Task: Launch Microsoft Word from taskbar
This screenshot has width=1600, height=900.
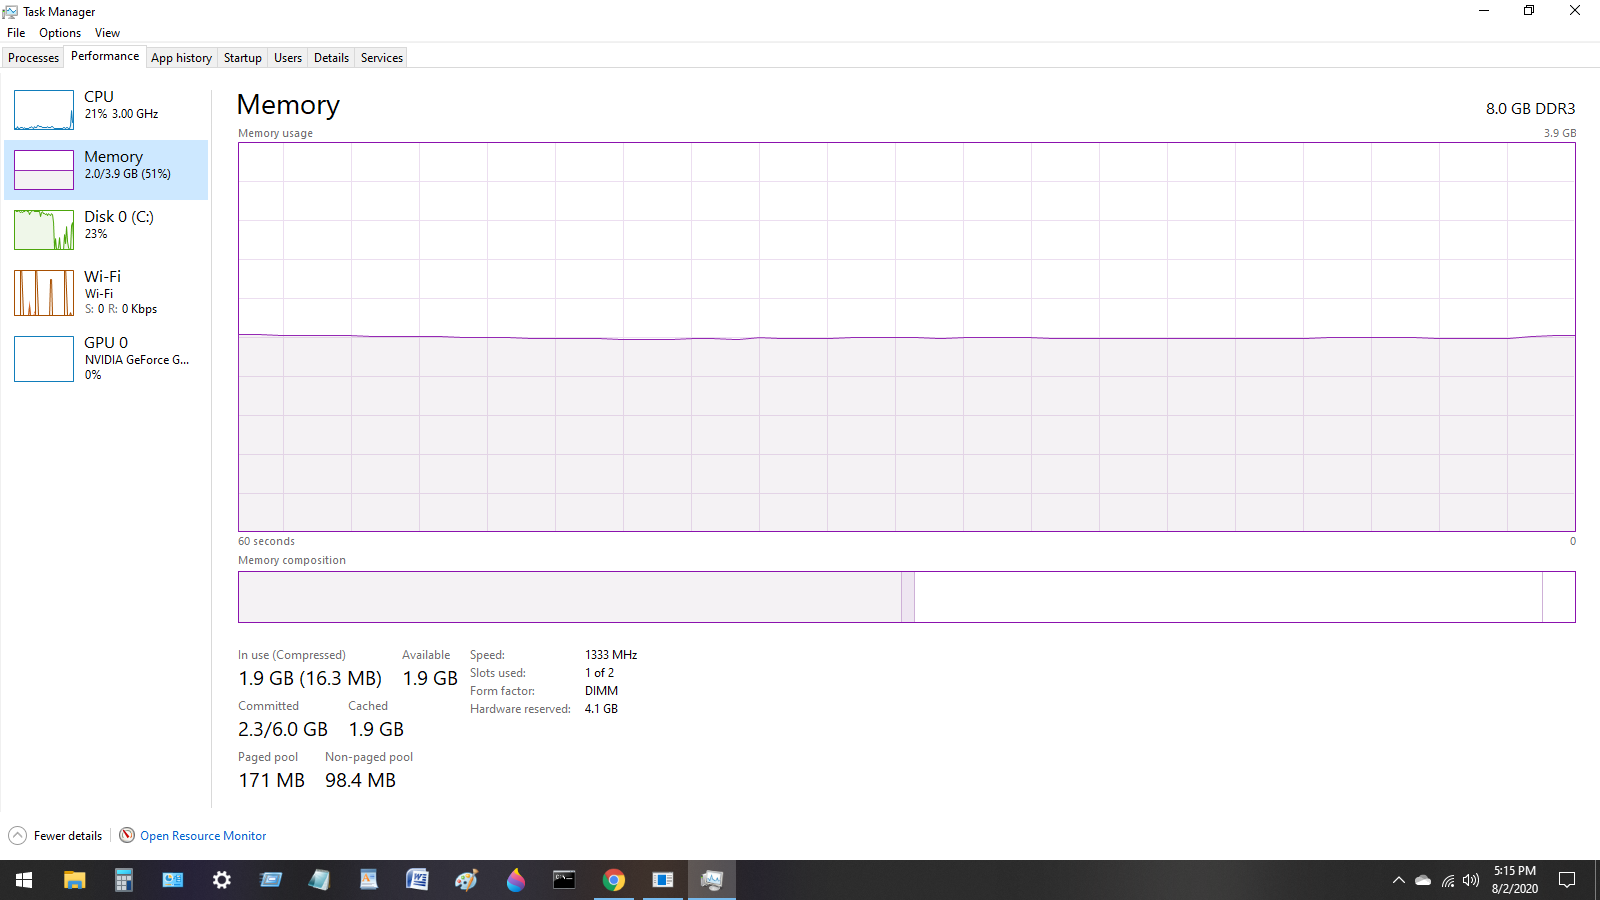Action: (x=417, y=880)
